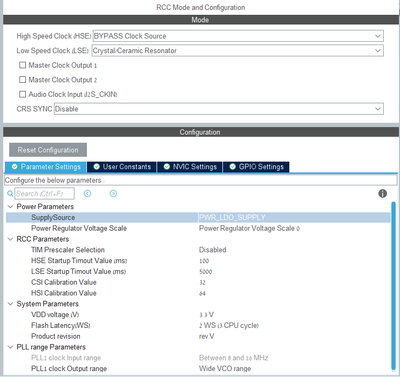Click the rev.V value

[207, 336]
